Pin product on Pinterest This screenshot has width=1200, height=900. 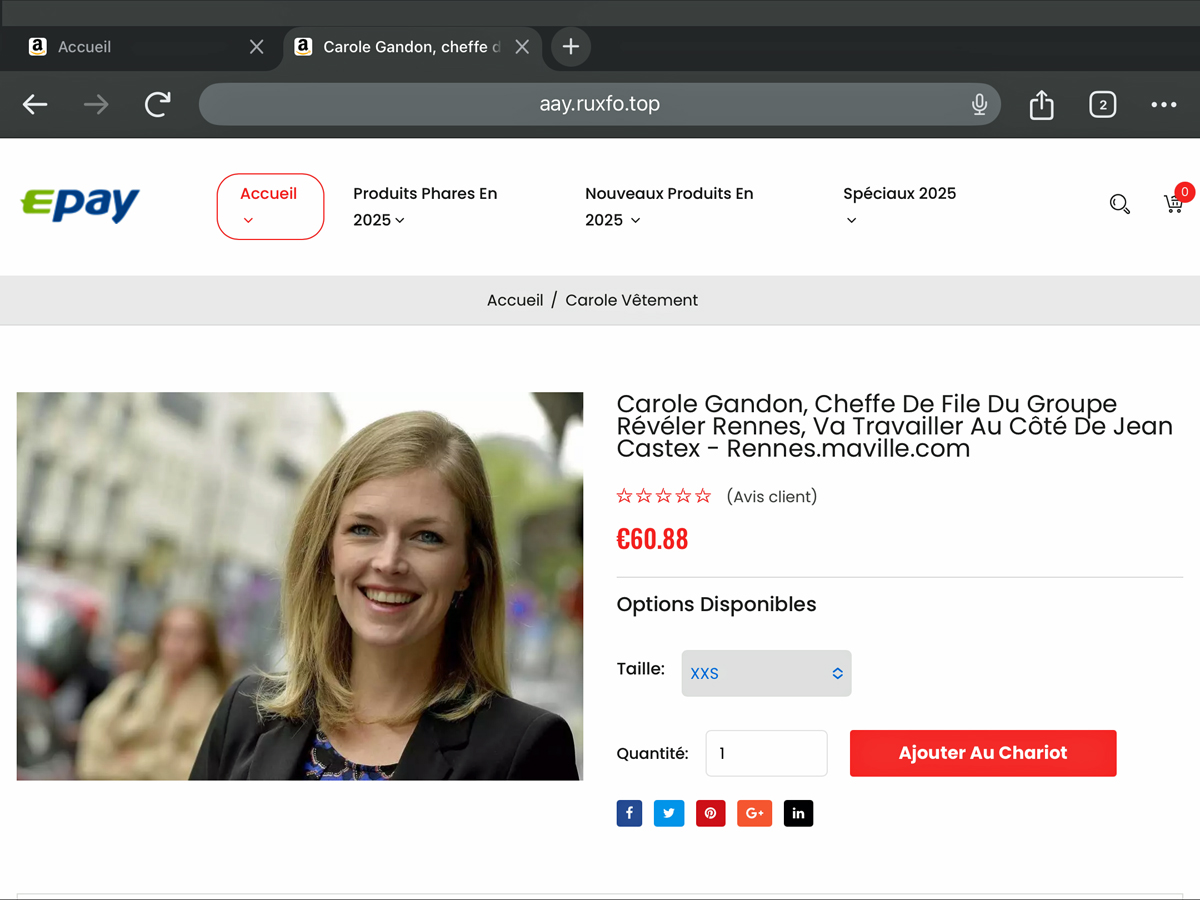pos(710,813)
